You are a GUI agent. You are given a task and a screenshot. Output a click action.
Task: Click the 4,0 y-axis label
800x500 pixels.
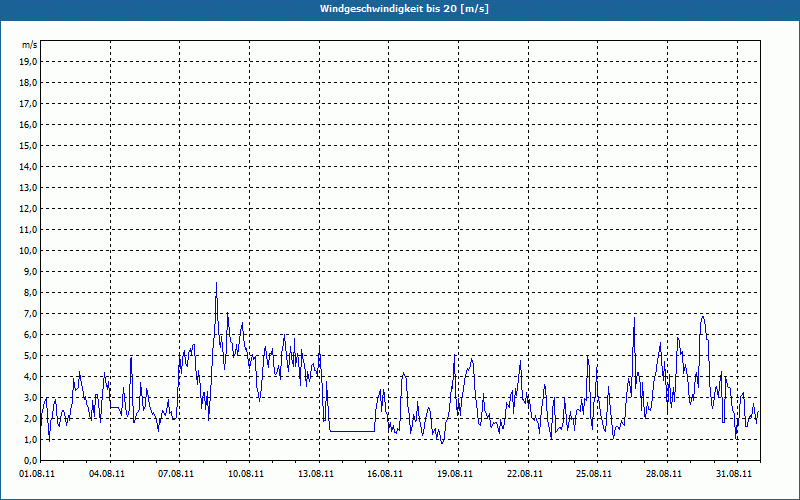click(x=30, y=377)
